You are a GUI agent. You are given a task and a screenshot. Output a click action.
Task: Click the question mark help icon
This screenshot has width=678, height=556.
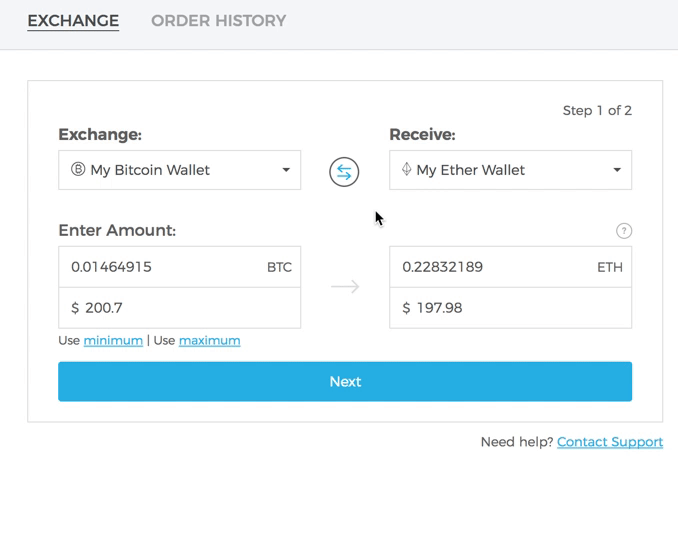tap(624, 231)
